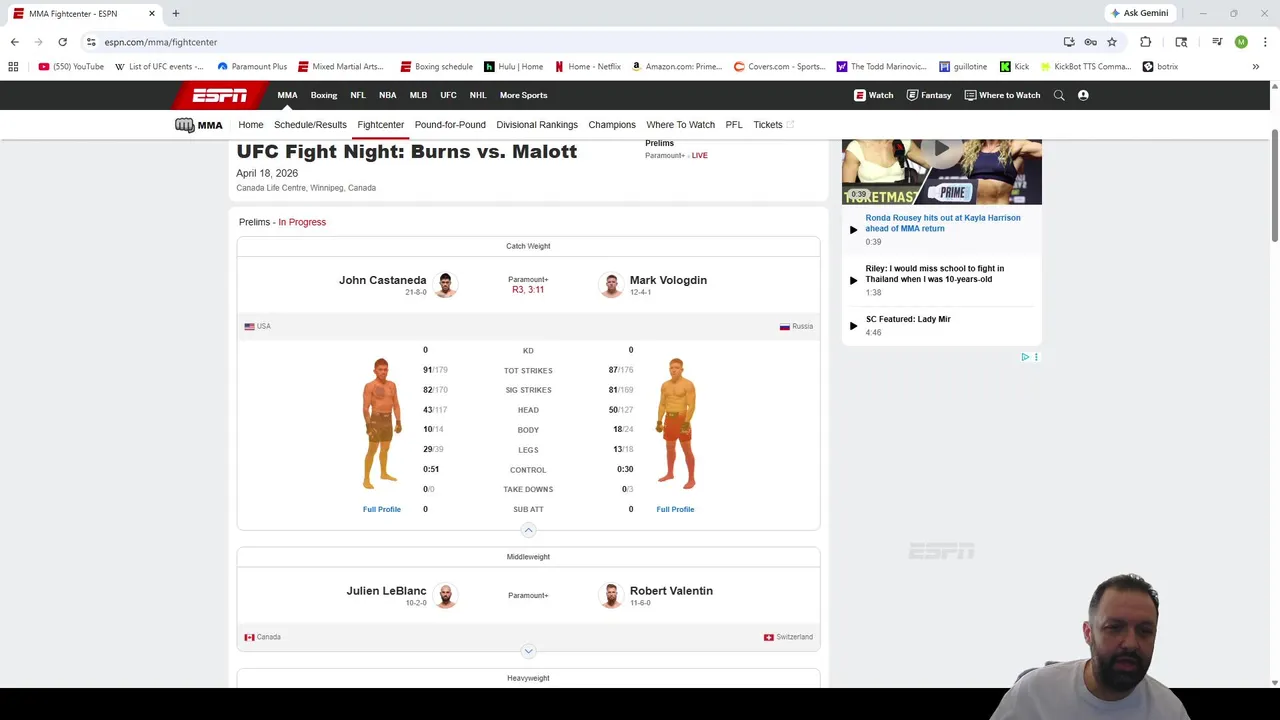Open Pound-for-Pound tab
Image resolution: width=1280 pixels, height=720 pixels.
450,125
